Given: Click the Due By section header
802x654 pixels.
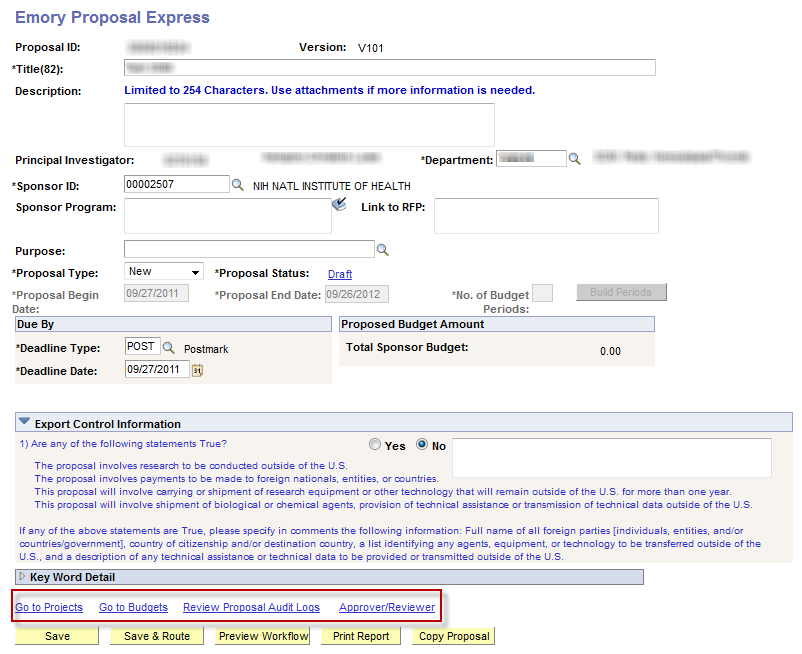Looking at the screenshot, I should coord(173,324).
